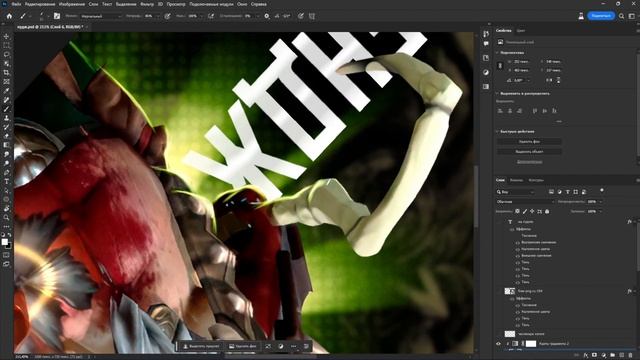640x360 pixels.
Task: Open the foreground color swatch
Action: click(x=4, y=242)
